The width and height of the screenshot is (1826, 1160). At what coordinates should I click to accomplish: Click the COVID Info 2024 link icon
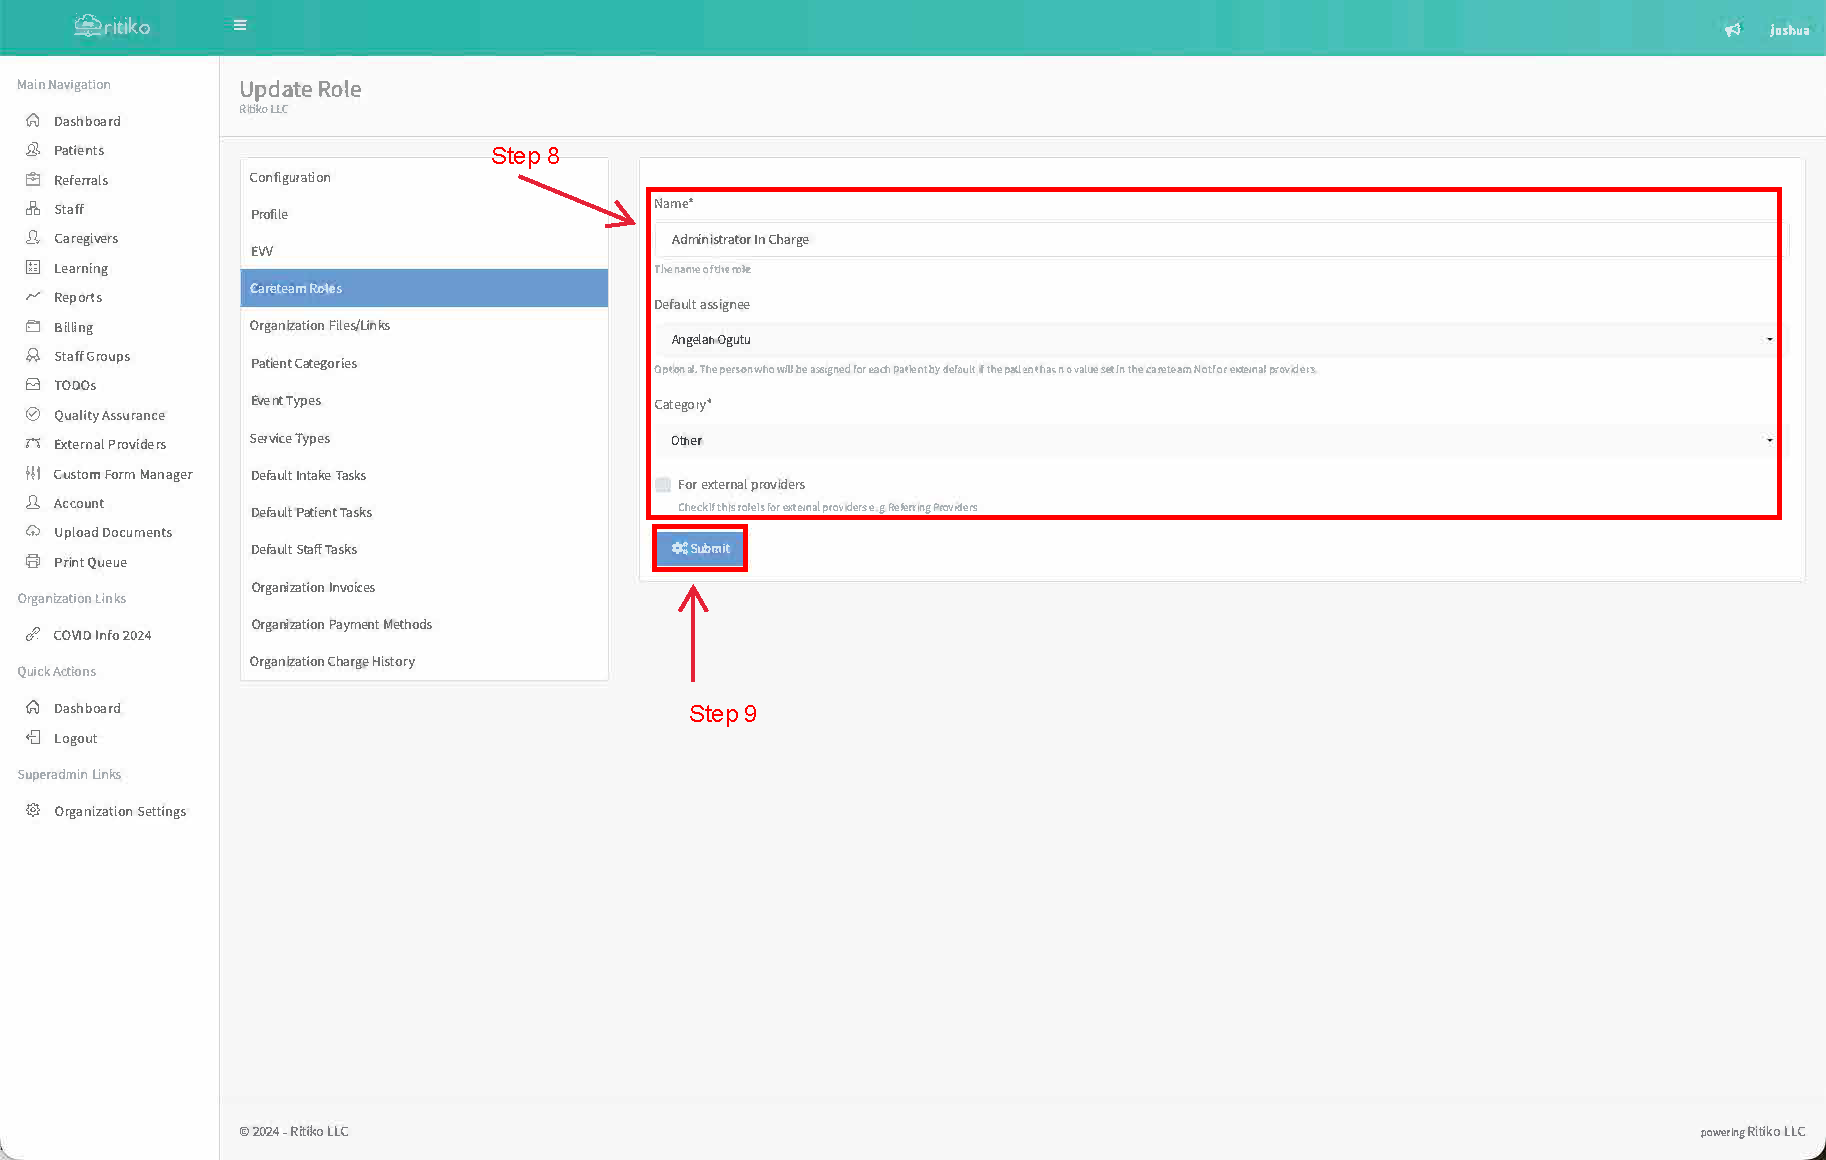click(33, 635)
